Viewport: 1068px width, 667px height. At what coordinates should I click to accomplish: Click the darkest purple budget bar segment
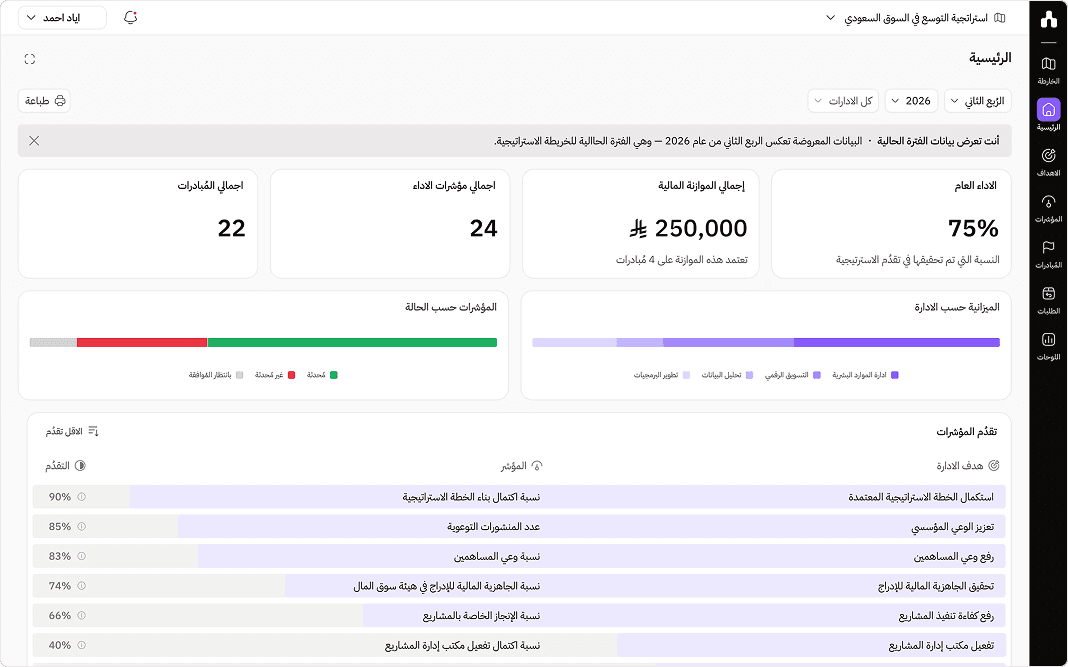coord(896,343)
